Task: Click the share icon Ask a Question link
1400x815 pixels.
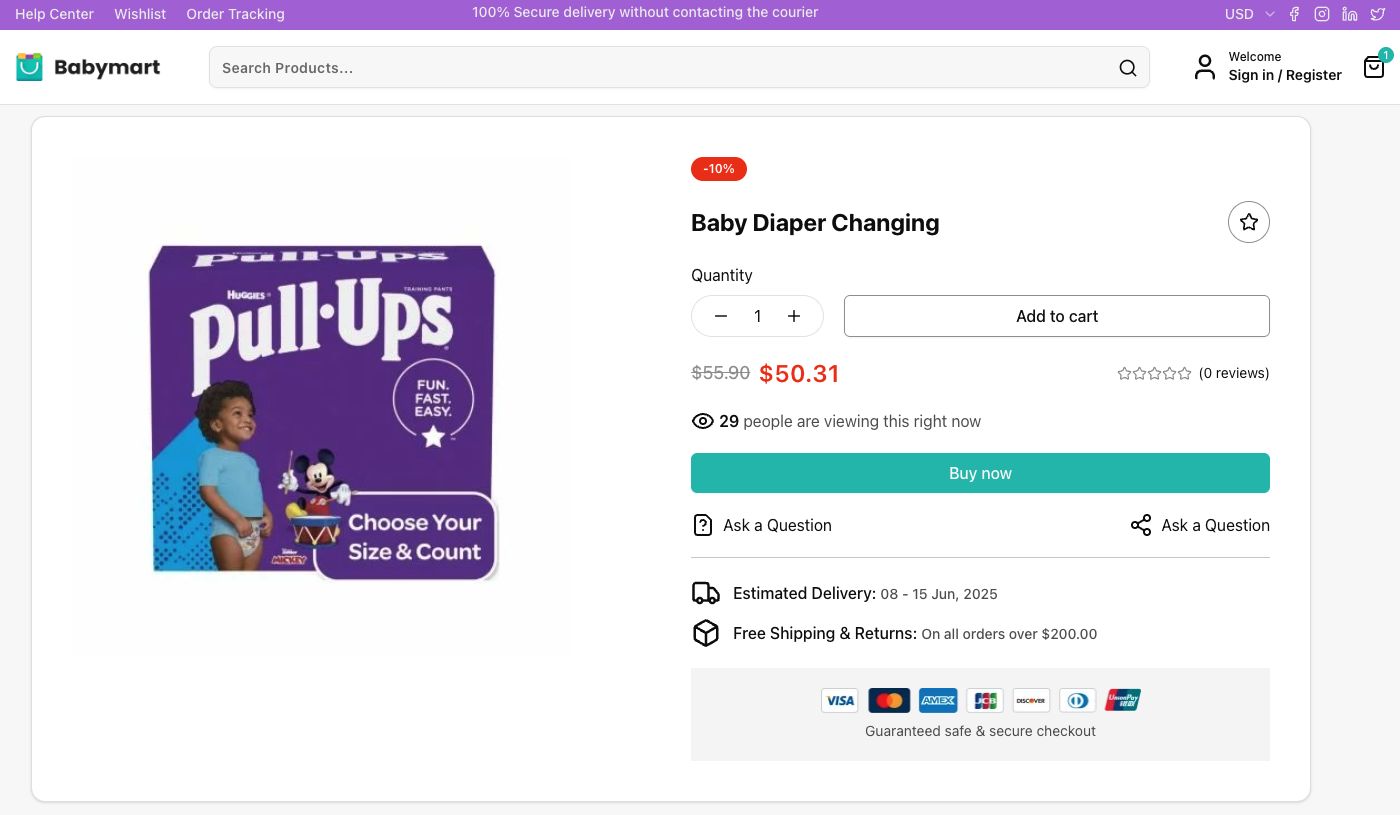Action: (x=1200, y=525)
